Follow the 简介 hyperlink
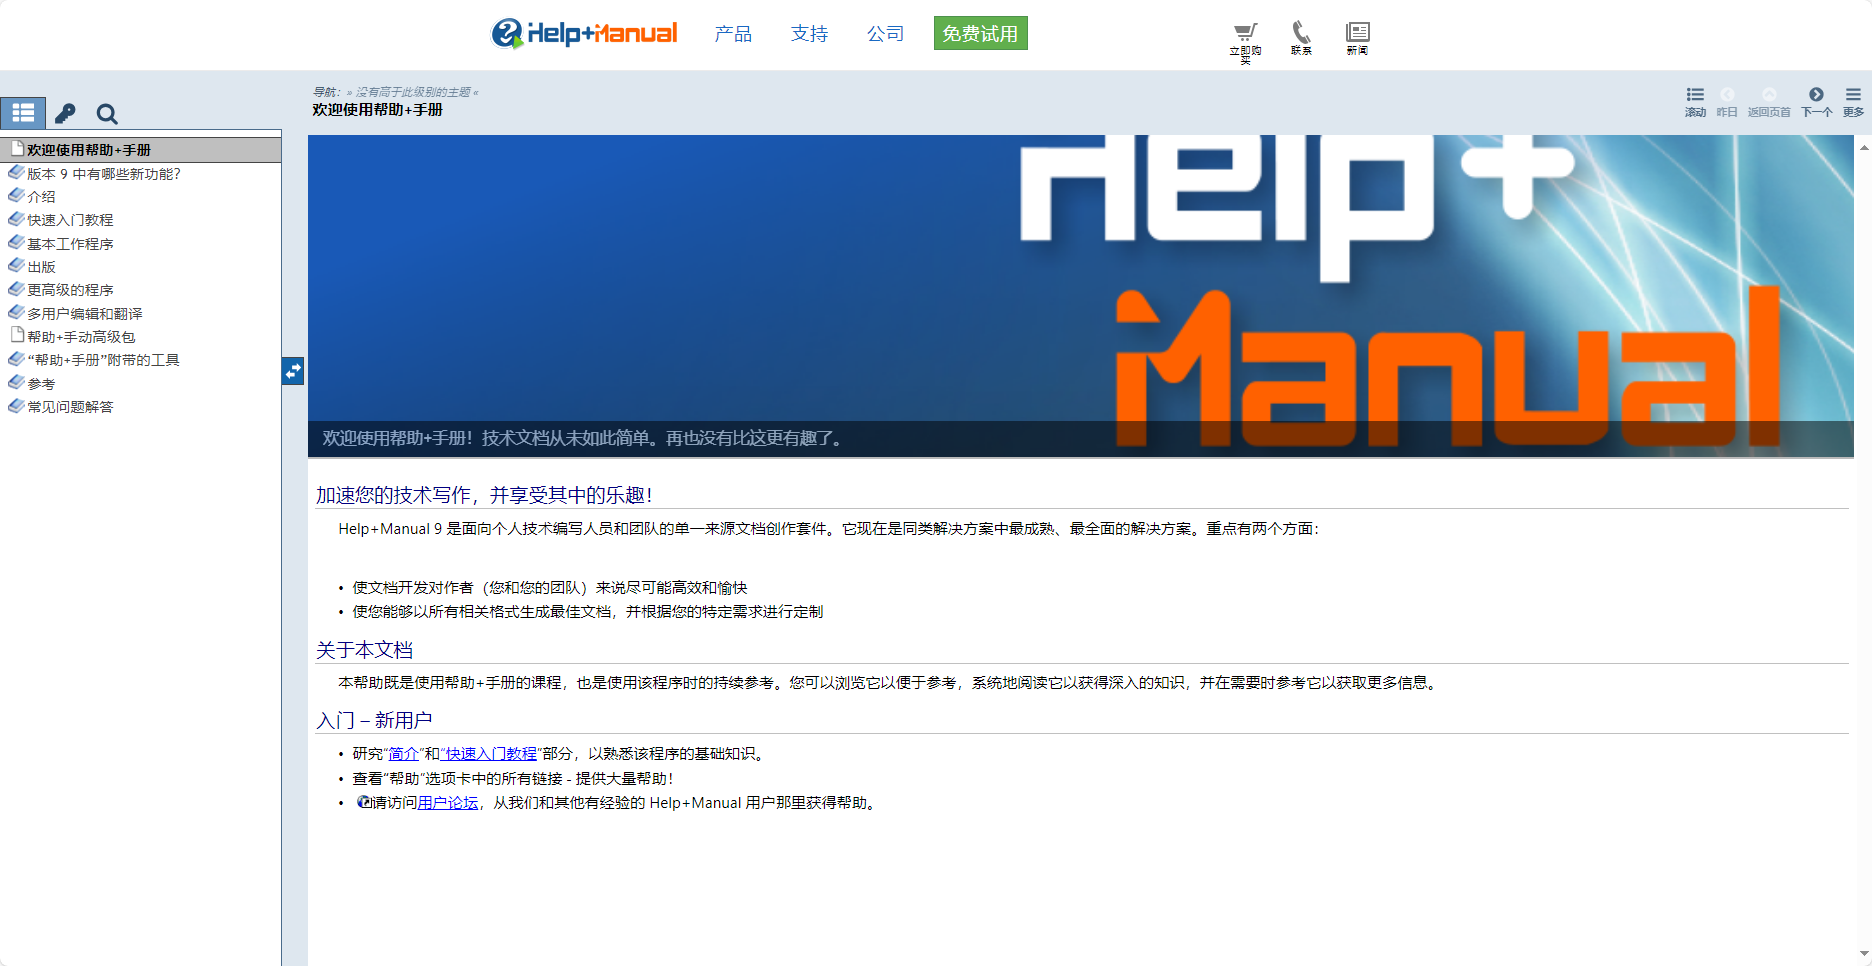1872x966 pixels. (404, 754)
